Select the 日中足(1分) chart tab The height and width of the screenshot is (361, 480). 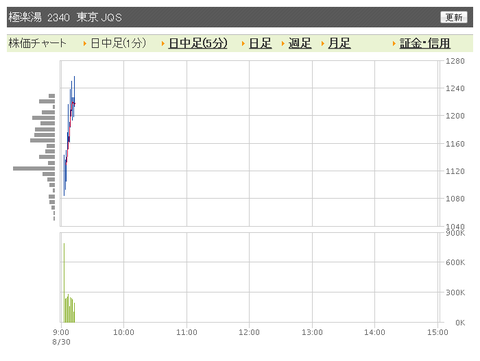pyautogui.click(x=118, y=43)
